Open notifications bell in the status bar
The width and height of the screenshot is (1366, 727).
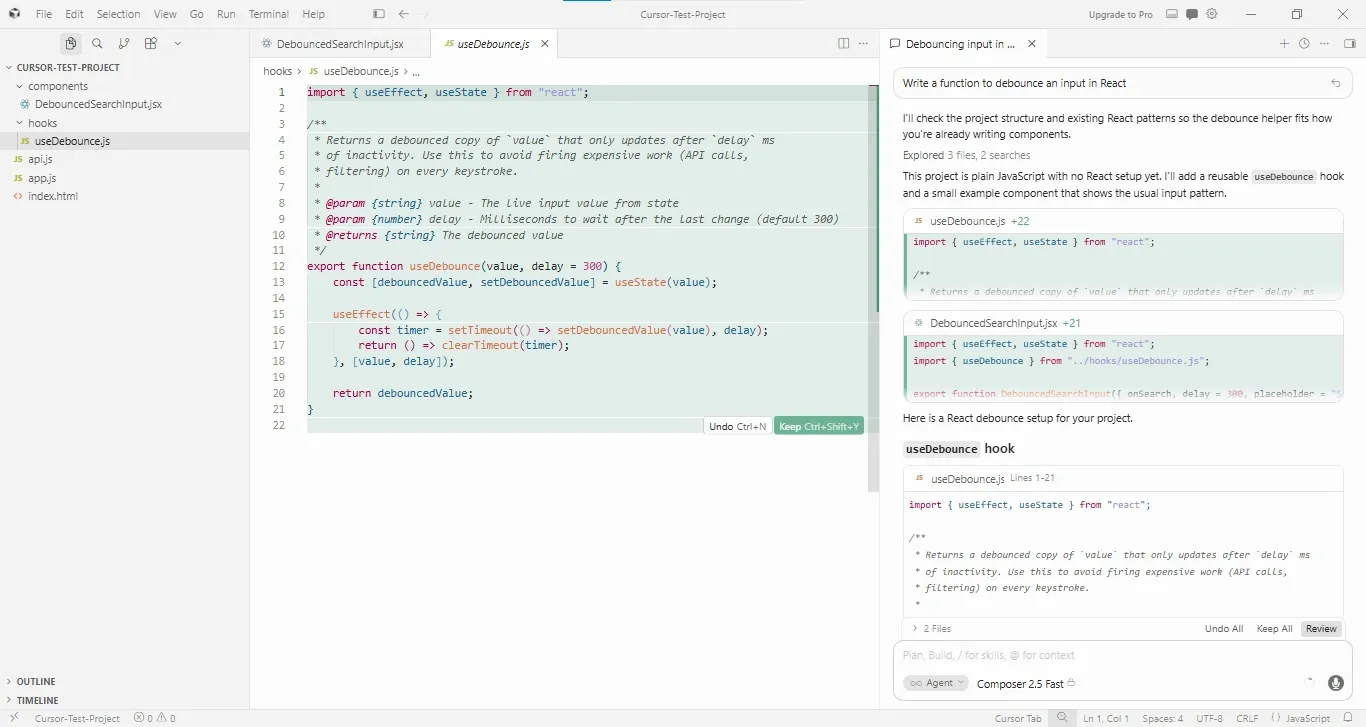point(1349,718)
